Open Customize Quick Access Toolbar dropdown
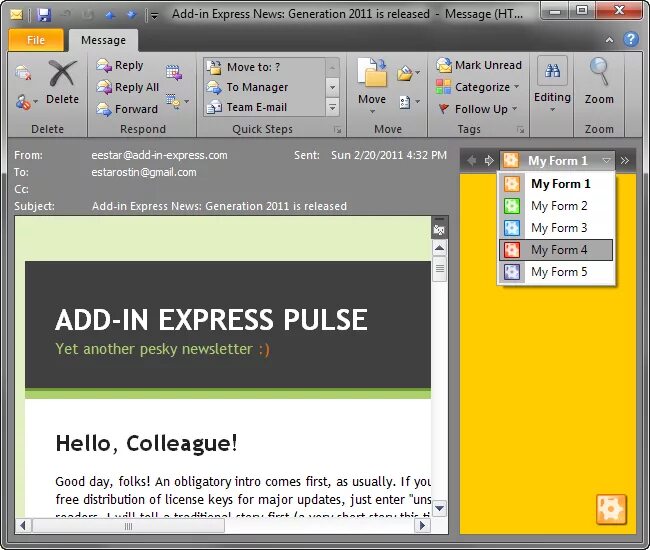This screenshot has width=650, height=550. pyautogui.click(x=155, y=16)
